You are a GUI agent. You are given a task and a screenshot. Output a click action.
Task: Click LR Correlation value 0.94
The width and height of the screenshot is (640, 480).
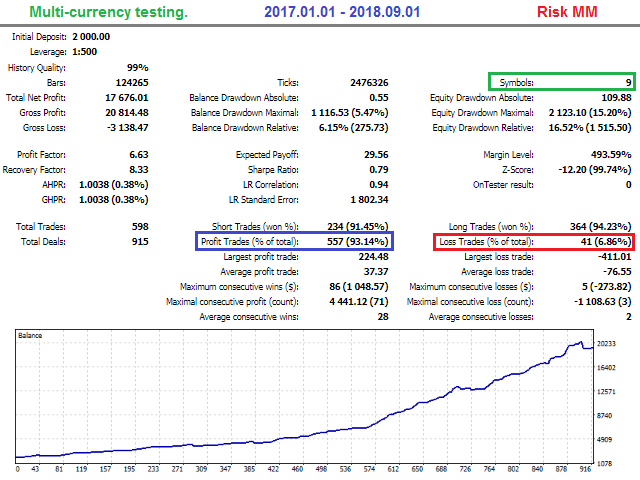(379, 185)
